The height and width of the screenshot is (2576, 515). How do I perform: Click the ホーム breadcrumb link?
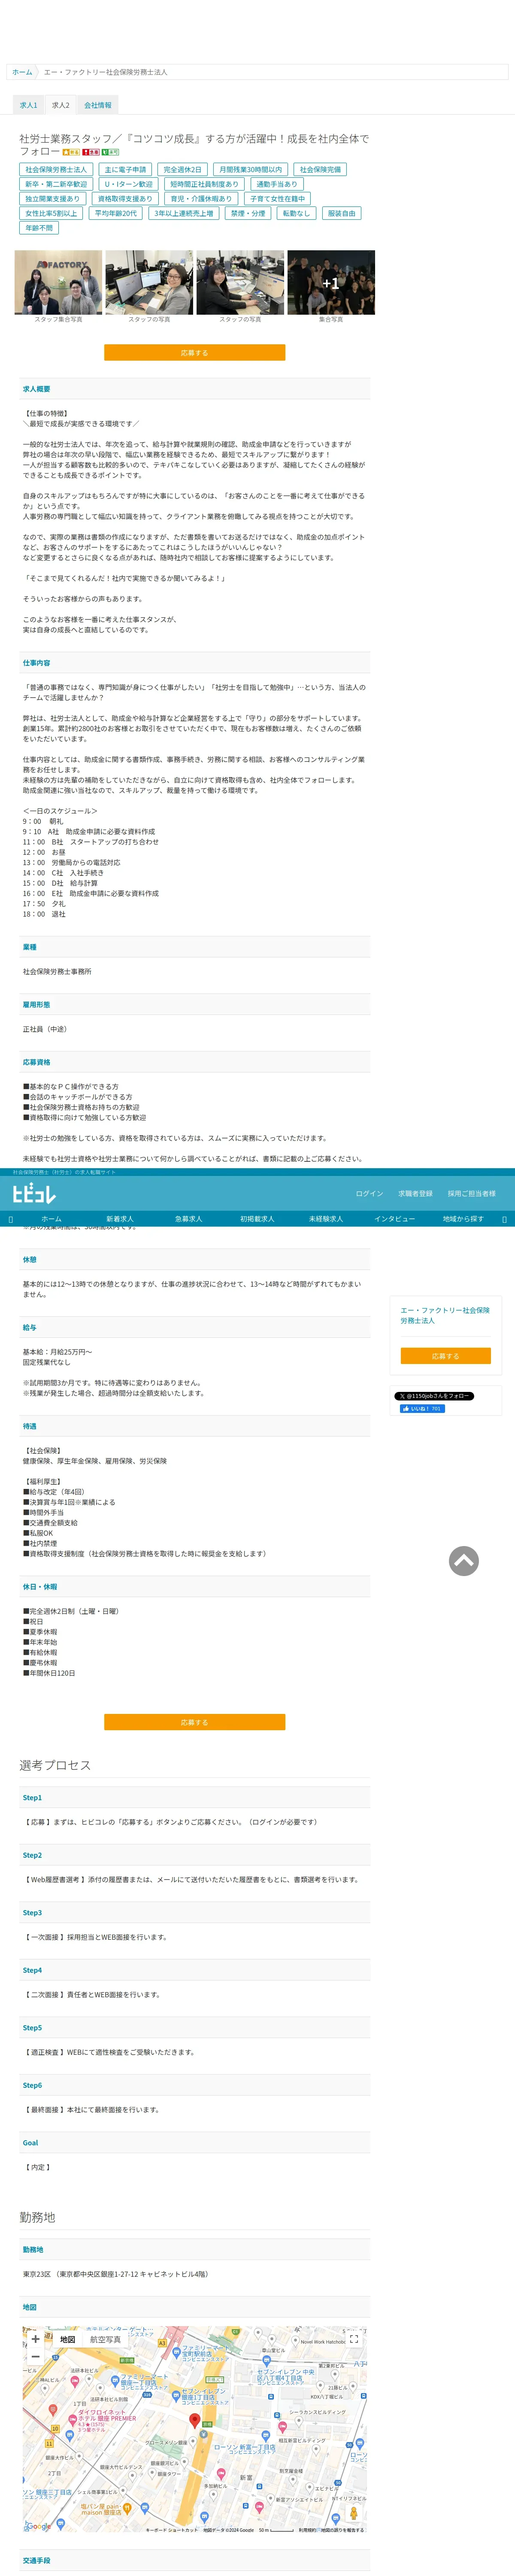pyautogui.click(x=22, y=72)
